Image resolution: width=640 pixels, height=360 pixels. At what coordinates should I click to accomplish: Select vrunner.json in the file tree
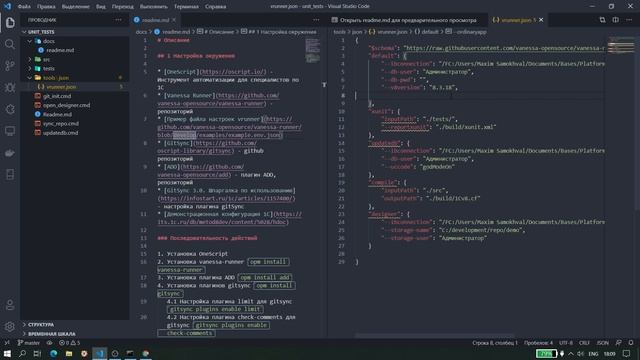(61, 87)
